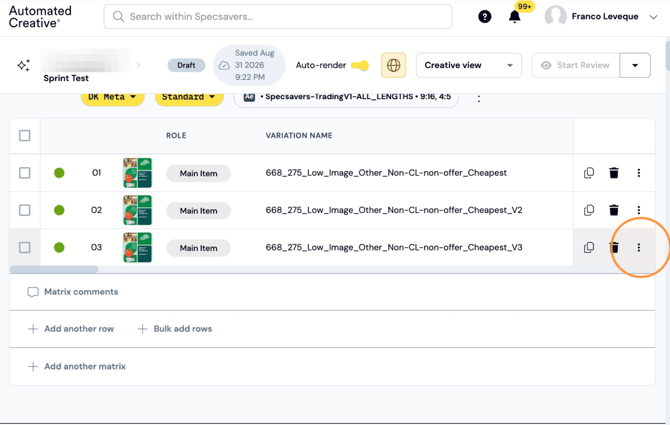
Task: Open the Creative view dropdown
Action: pos(469,65)
